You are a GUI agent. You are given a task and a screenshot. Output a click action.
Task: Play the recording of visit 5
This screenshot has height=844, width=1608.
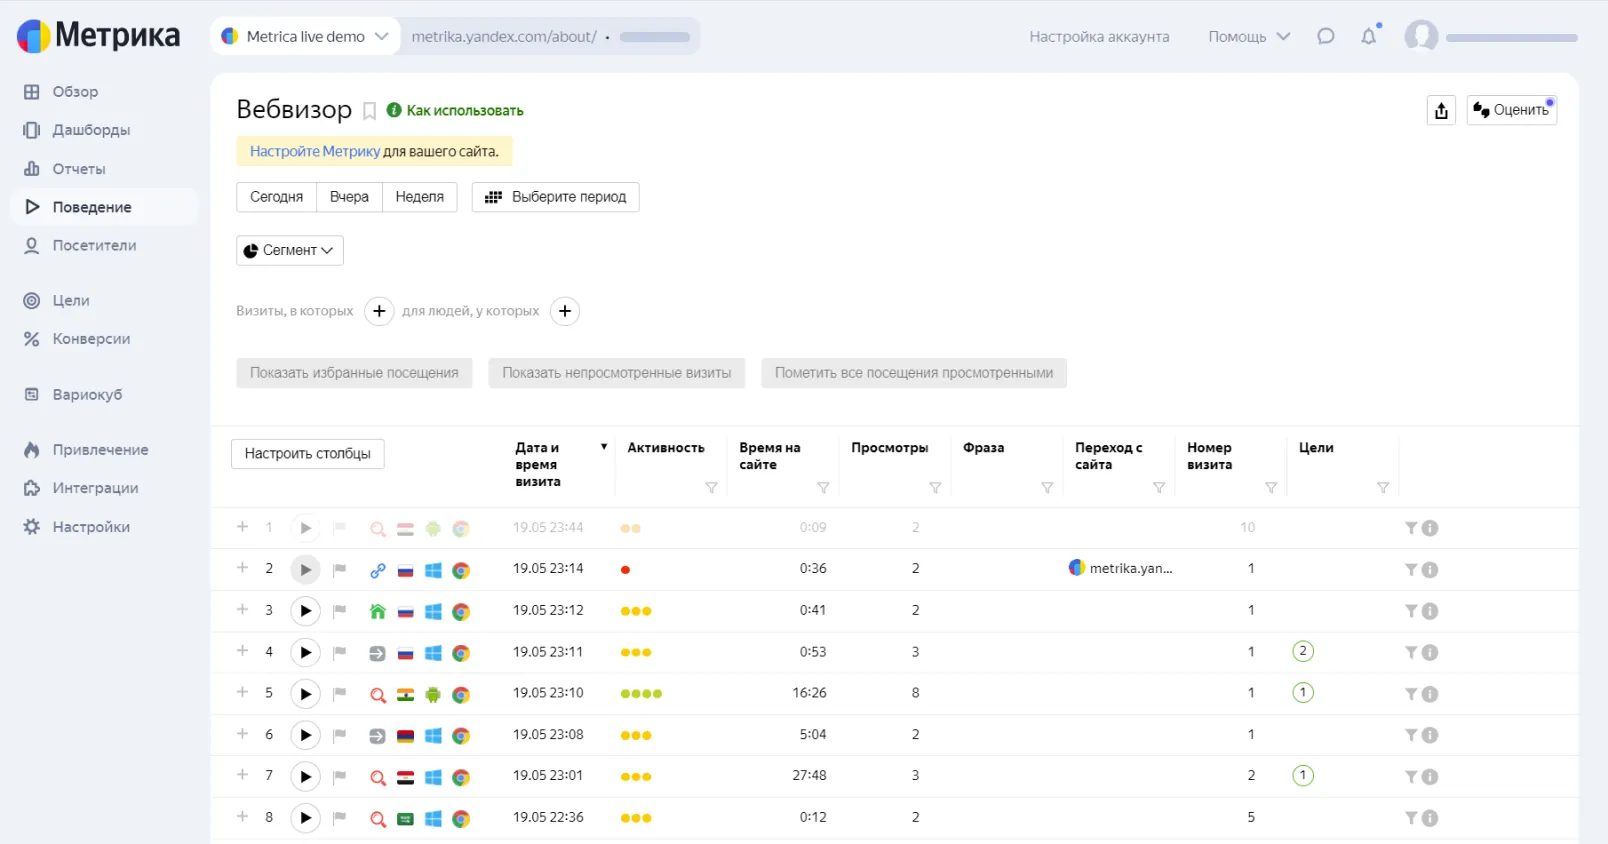pos(305,694)
